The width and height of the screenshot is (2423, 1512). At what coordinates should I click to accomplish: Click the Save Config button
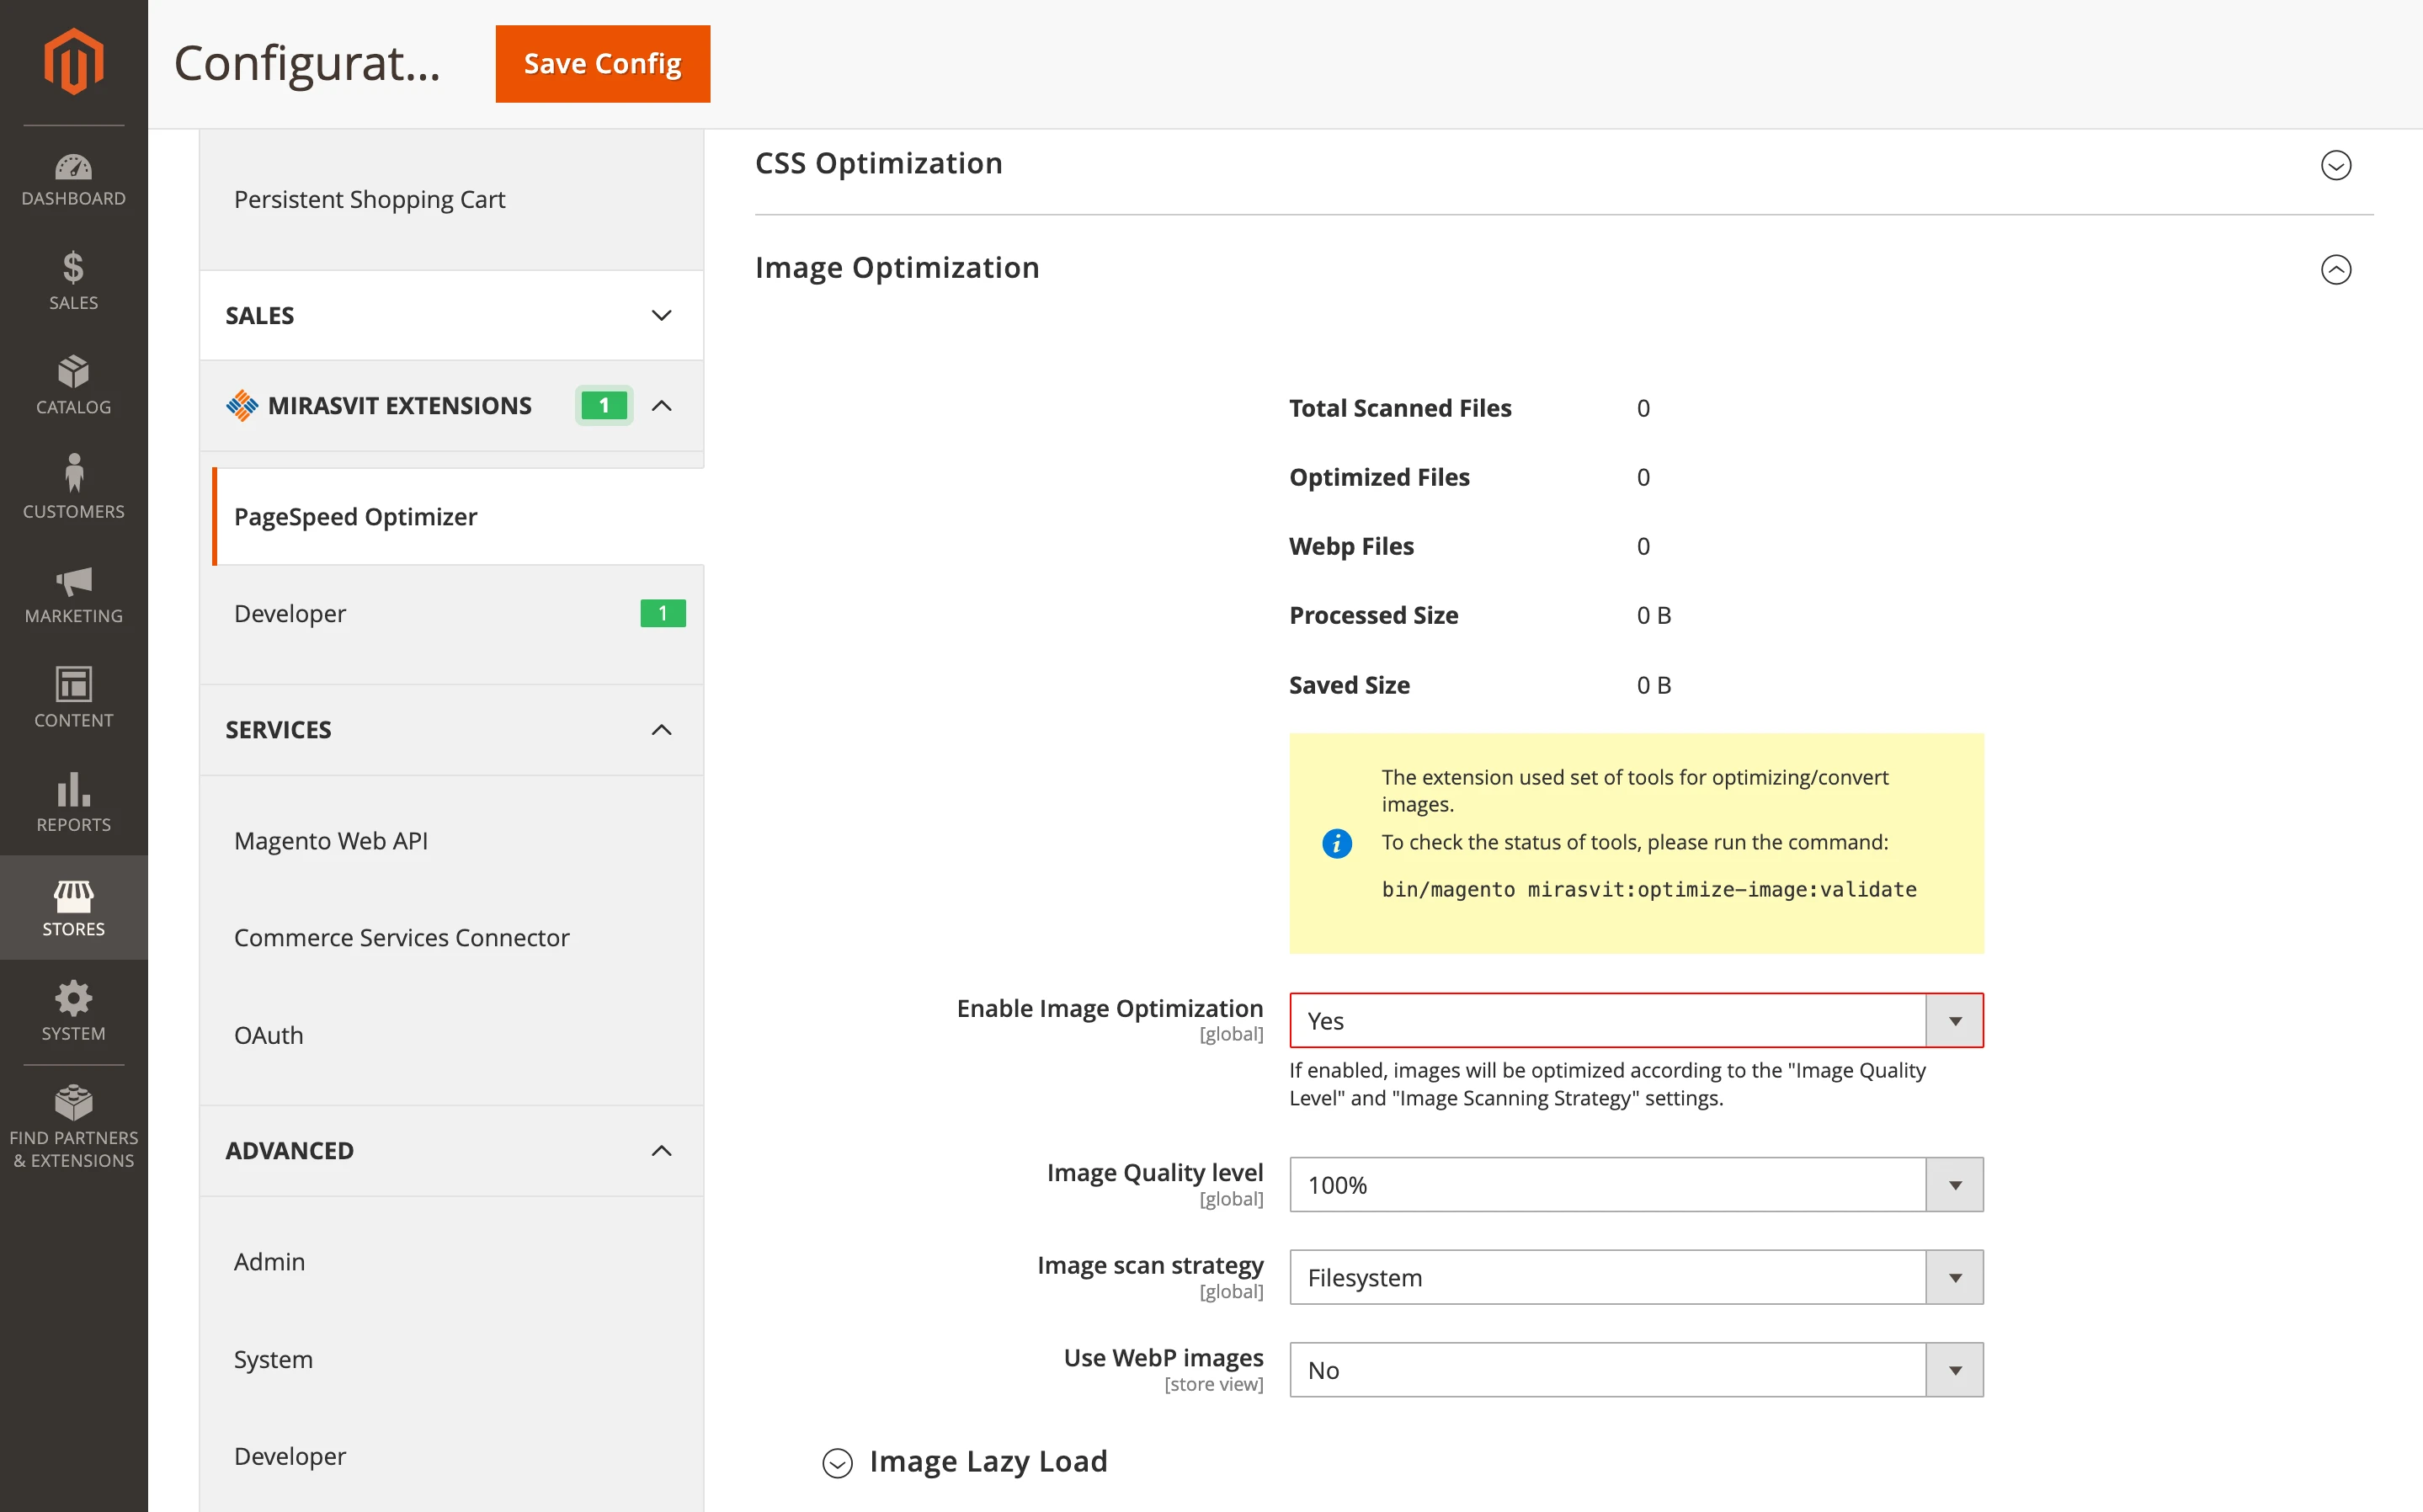point(601,63)
